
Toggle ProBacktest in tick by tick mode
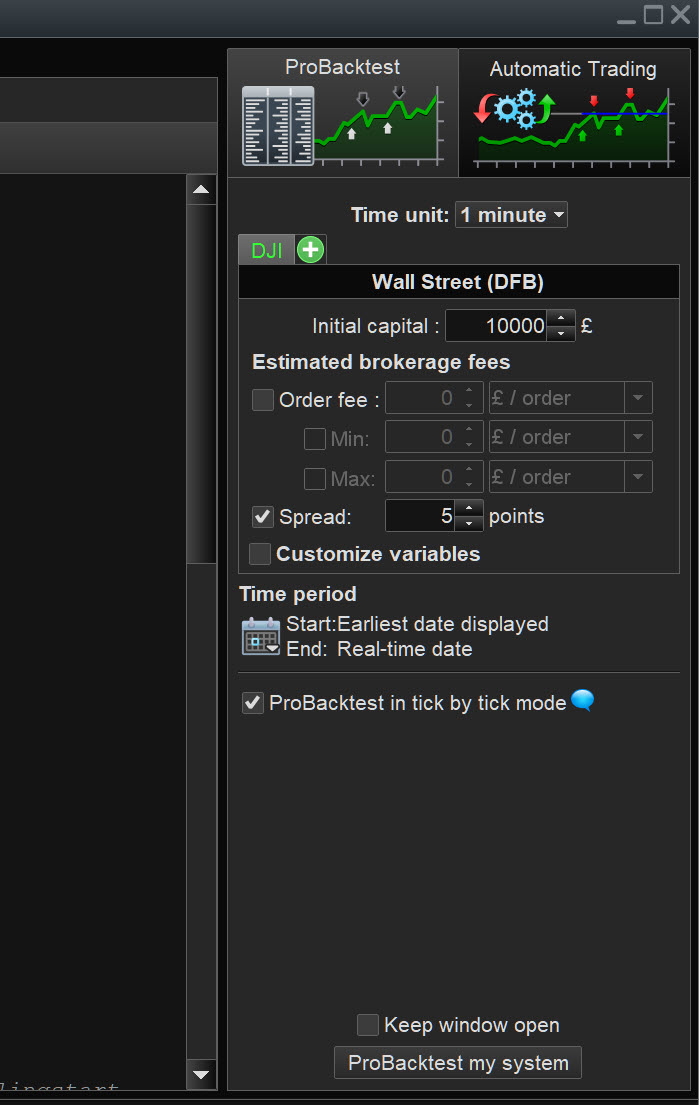253,704
